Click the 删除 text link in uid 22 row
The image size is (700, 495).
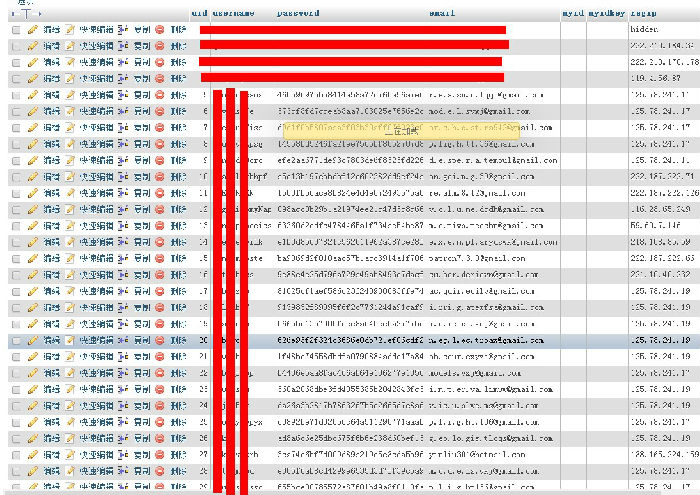pos(178,372)
